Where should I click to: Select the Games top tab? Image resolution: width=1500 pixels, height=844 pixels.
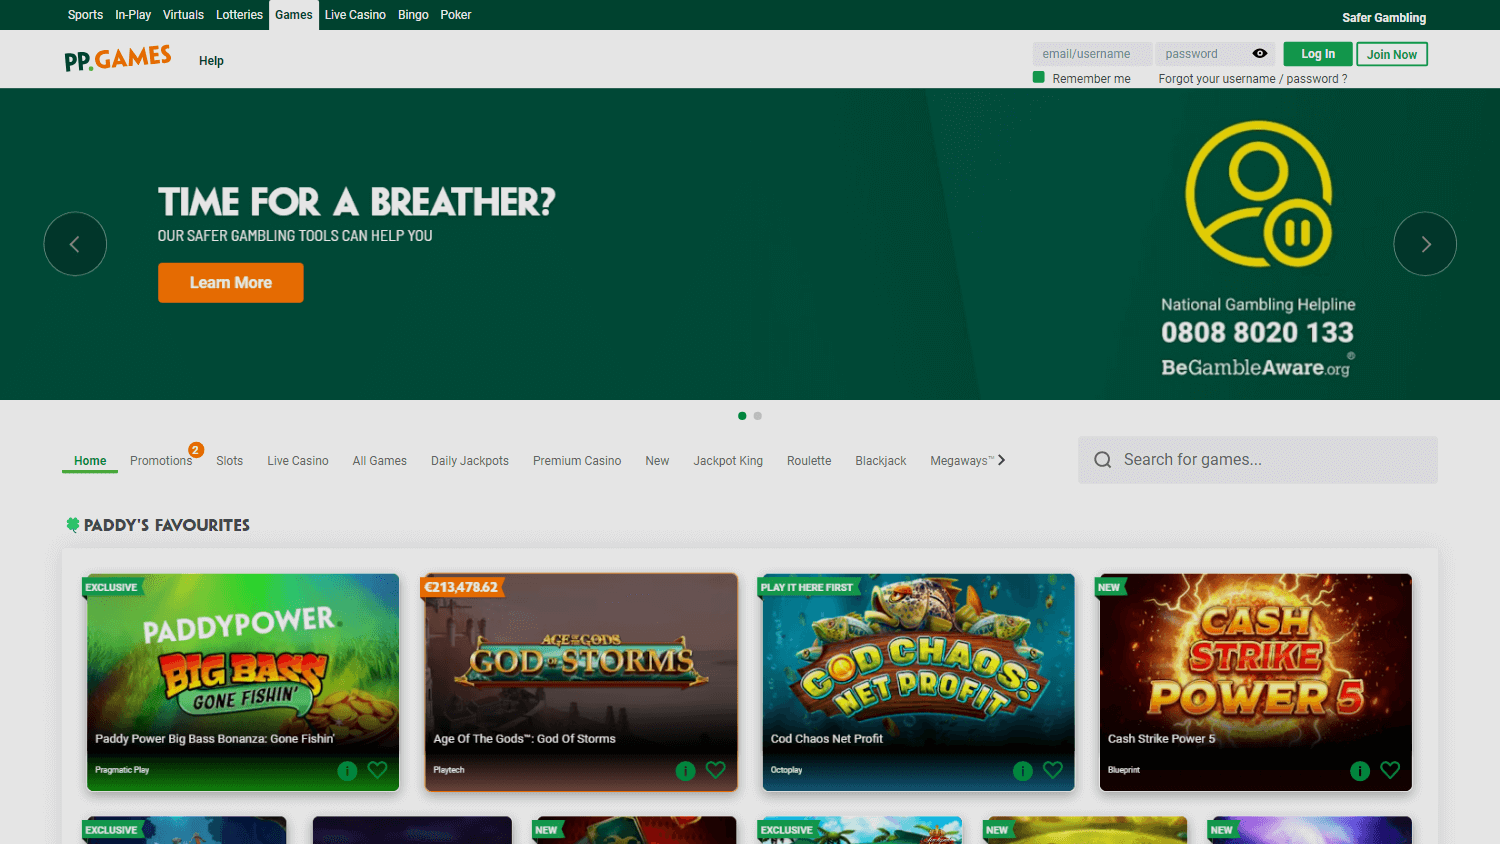294,15
